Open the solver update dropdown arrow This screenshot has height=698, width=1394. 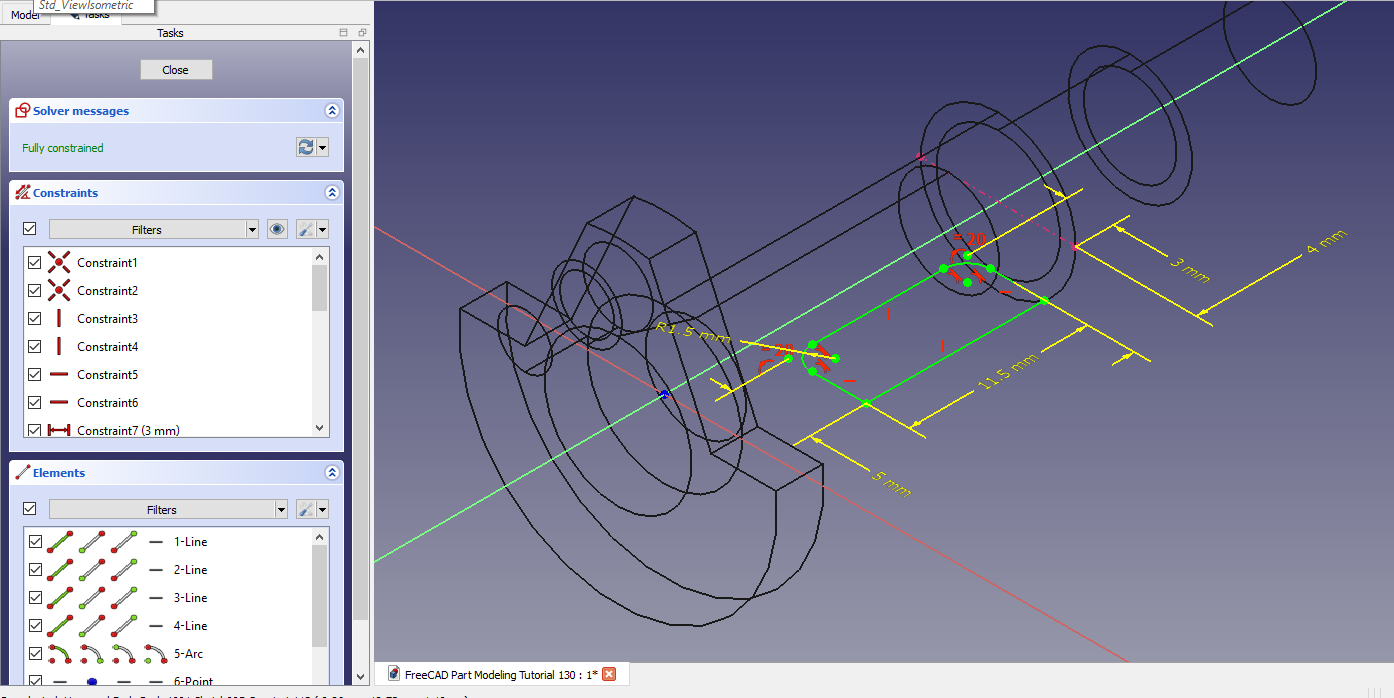coord(322,147)
